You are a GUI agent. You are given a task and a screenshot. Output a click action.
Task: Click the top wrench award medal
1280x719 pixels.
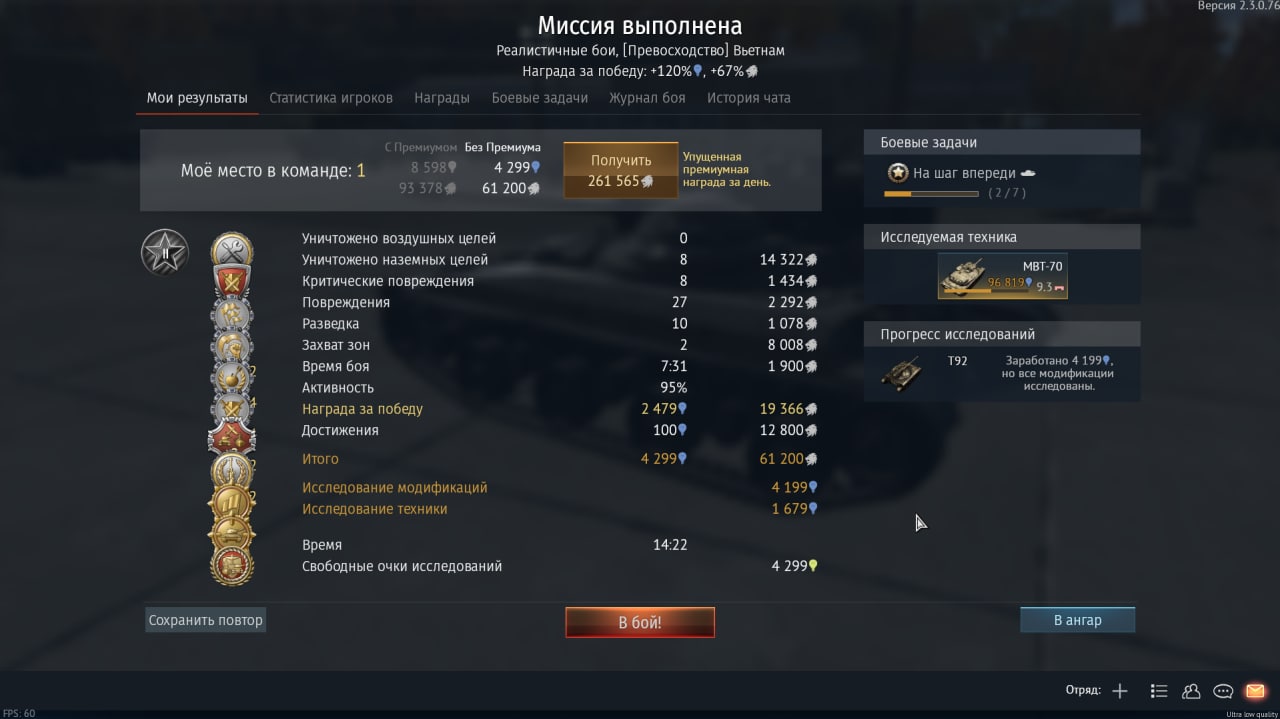(232, 250)
